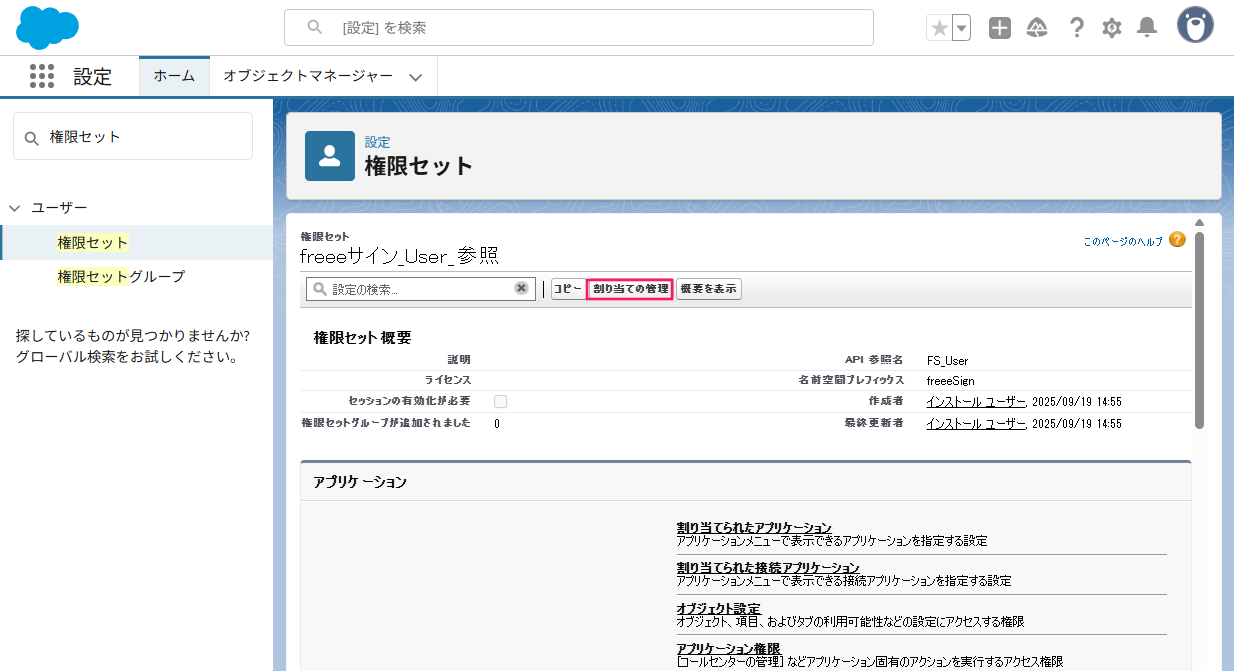
Task: Open 割り当てられたアプリケーション link
Action: pos(754,528)
